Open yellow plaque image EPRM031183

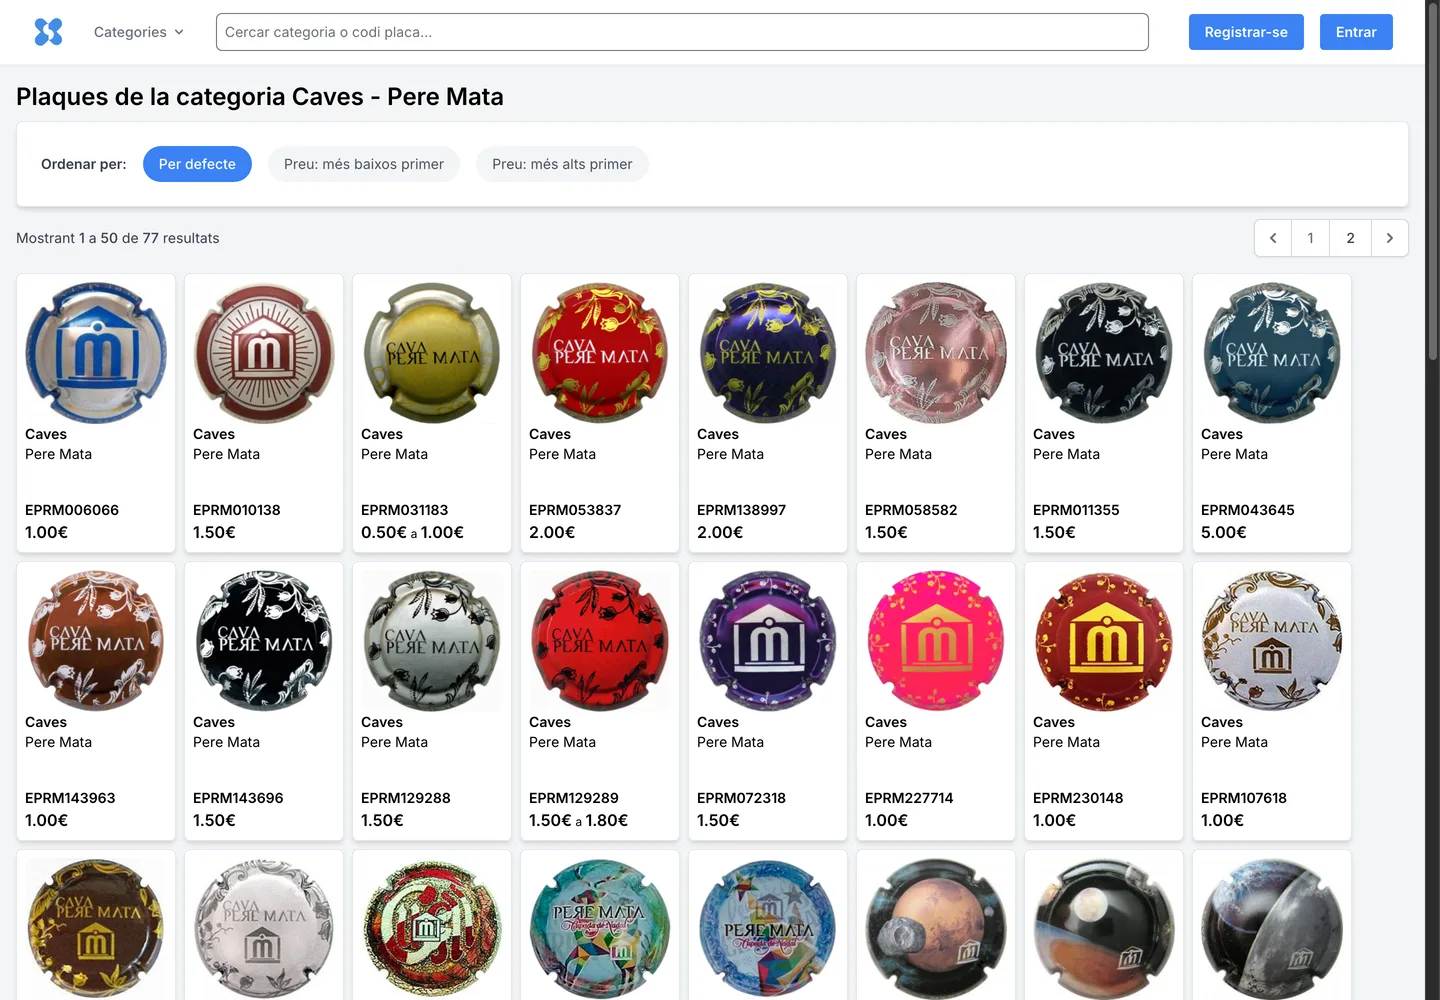432,353
